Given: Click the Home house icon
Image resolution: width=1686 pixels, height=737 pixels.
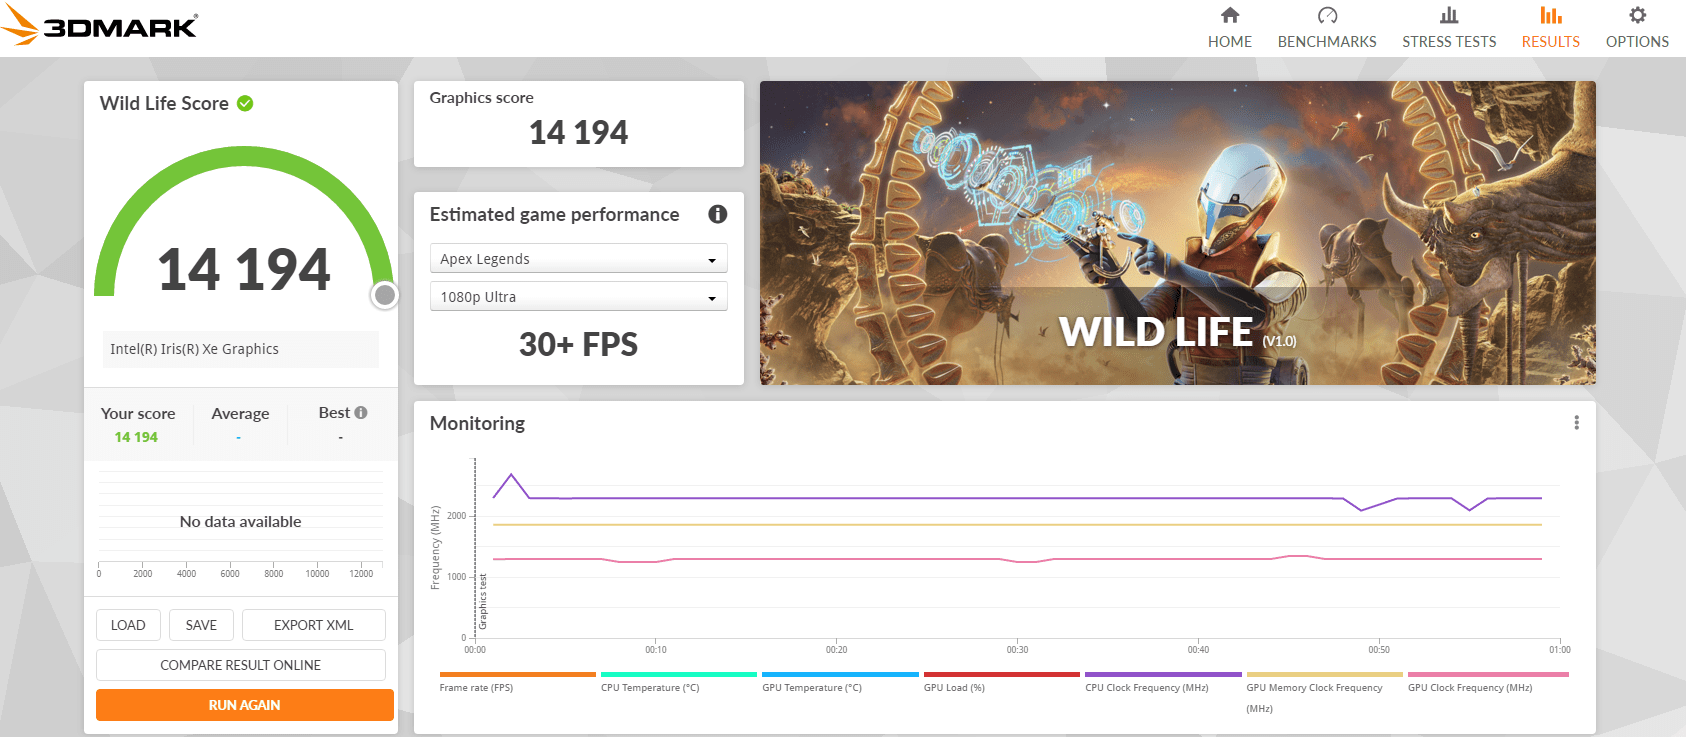Looking at the screenshot, I should 1230,15.
